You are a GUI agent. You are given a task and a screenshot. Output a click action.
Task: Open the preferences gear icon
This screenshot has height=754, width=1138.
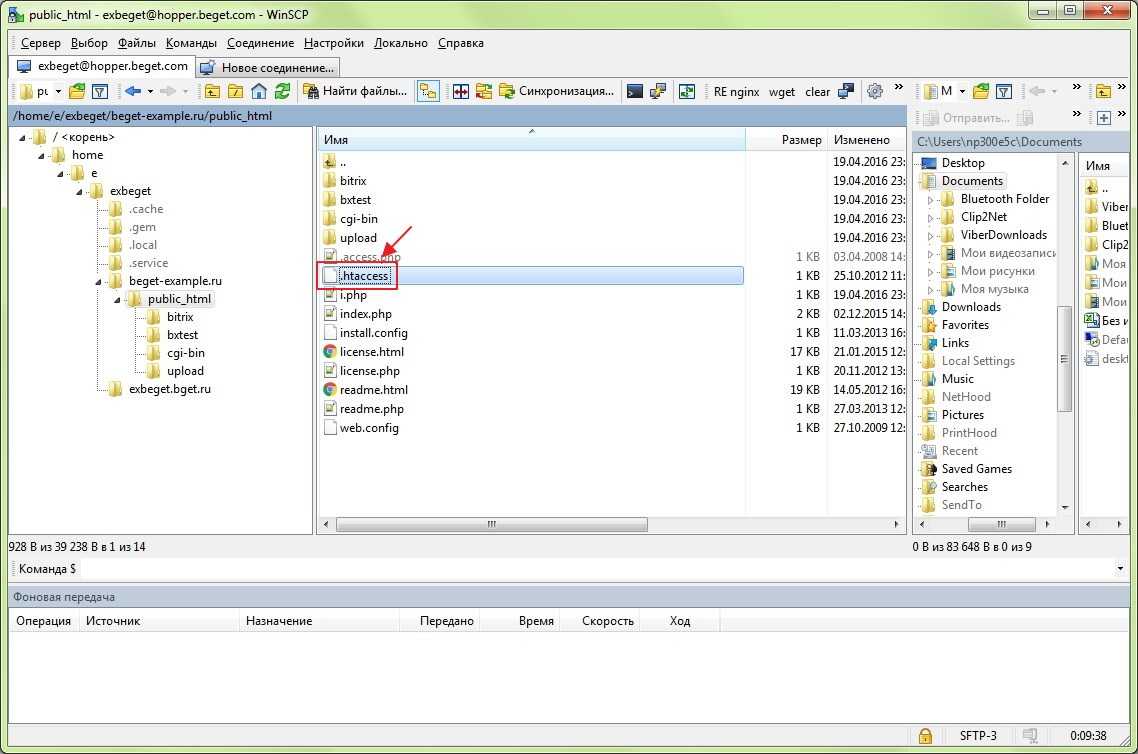pyautogui.click(x=875, y=92)
